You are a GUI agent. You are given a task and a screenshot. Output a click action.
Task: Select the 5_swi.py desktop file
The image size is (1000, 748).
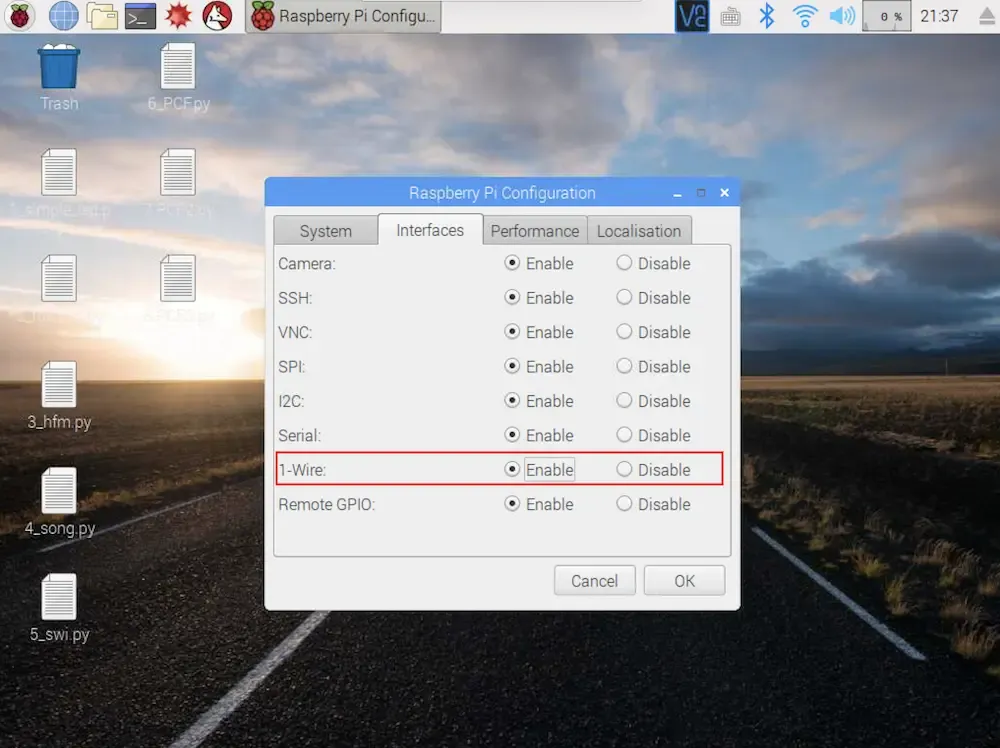[x=59, y=608]
